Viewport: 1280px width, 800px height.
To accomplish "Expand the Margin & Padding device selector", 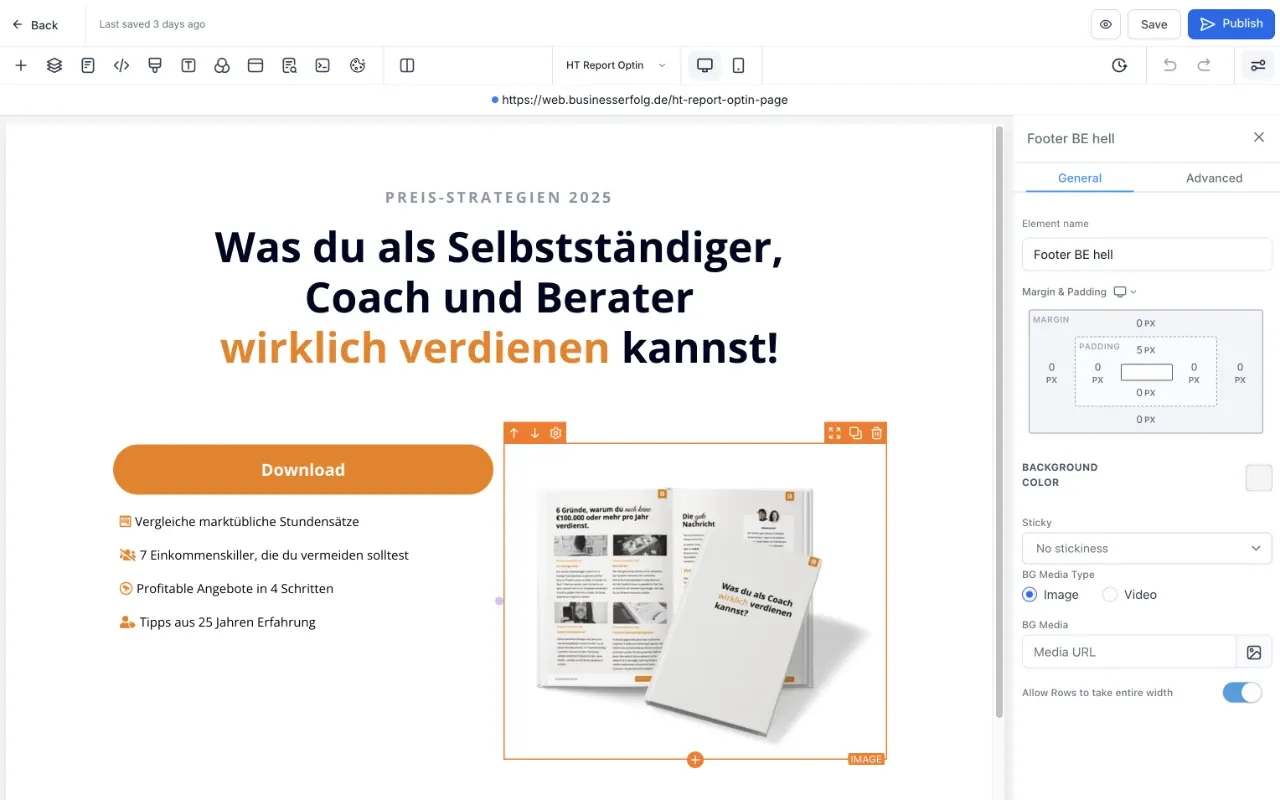I will [x=1125, y=291].
